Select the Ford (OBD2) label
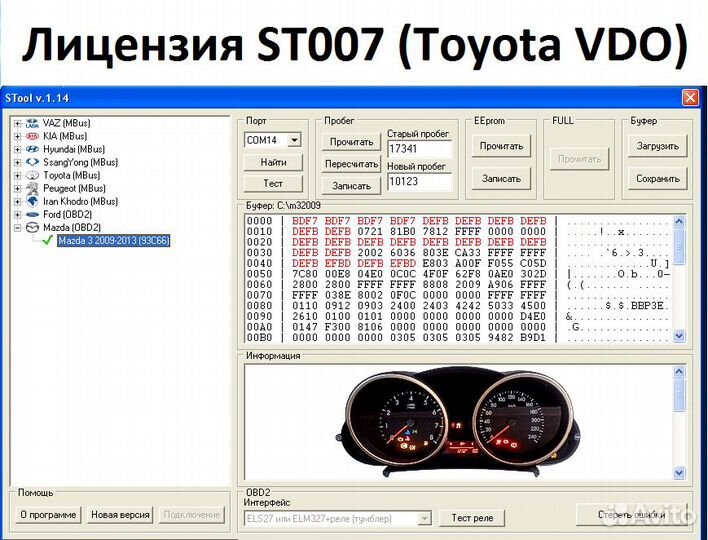 coord(67,214)
